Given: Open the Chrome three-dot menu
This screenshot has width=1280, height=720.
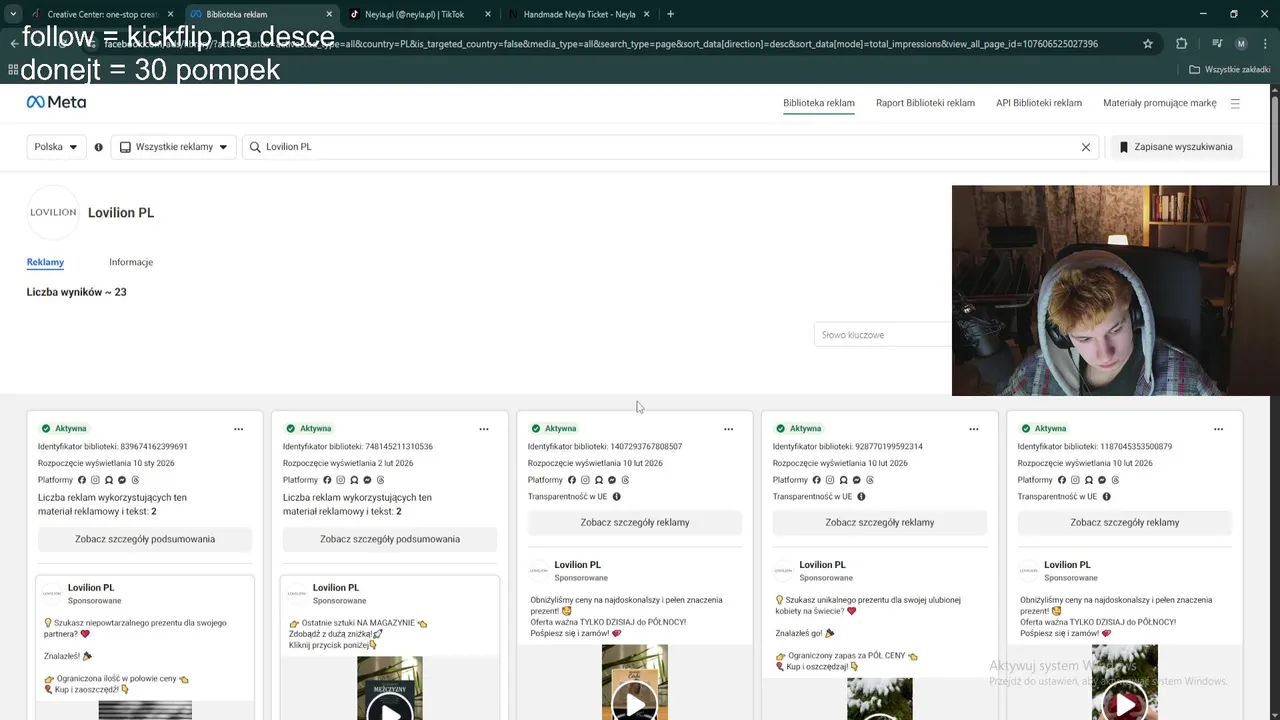Looking at the screenshot, I should coord(1263,44).
